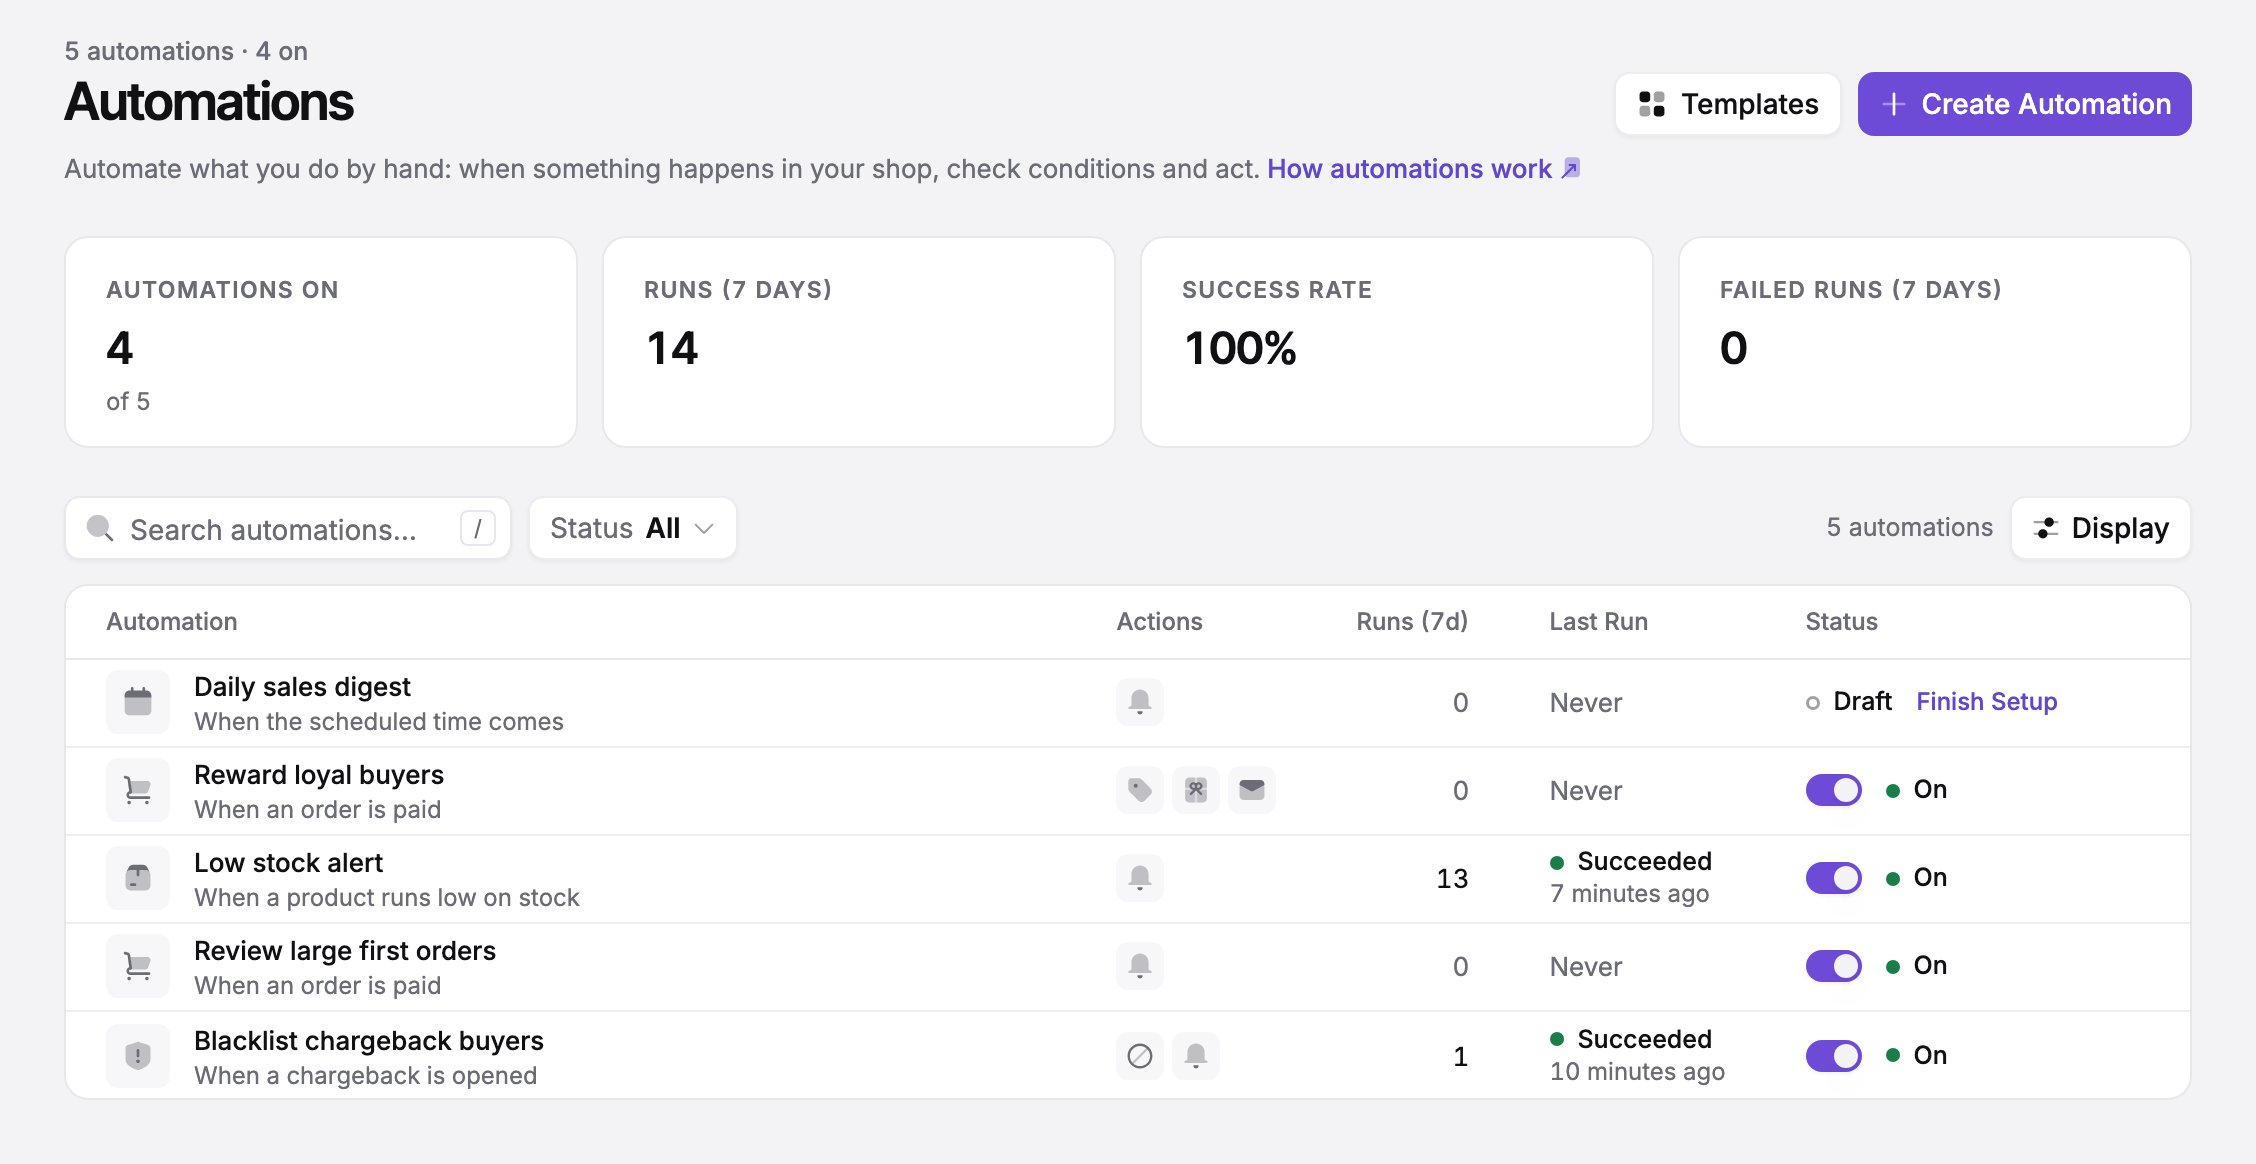2256x1164 pixels.
Task: Click the Automations On summary card
Action: 321,342
